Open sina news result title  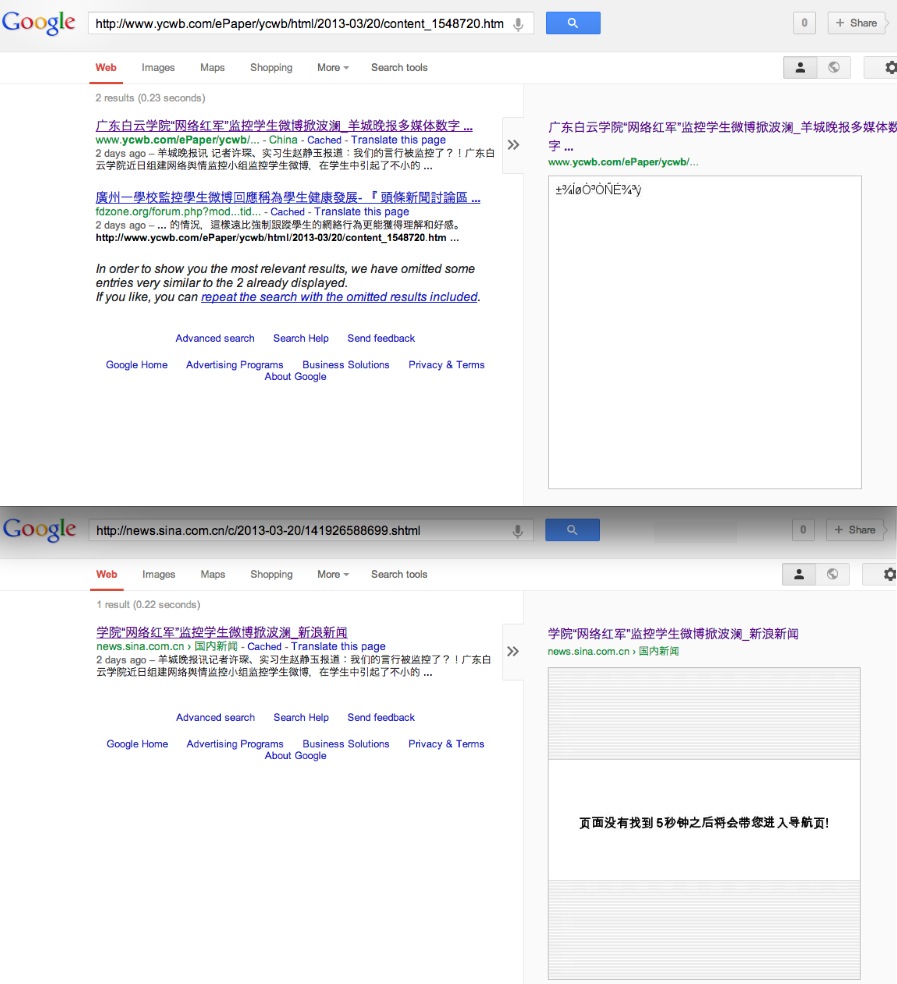point(222,633)
